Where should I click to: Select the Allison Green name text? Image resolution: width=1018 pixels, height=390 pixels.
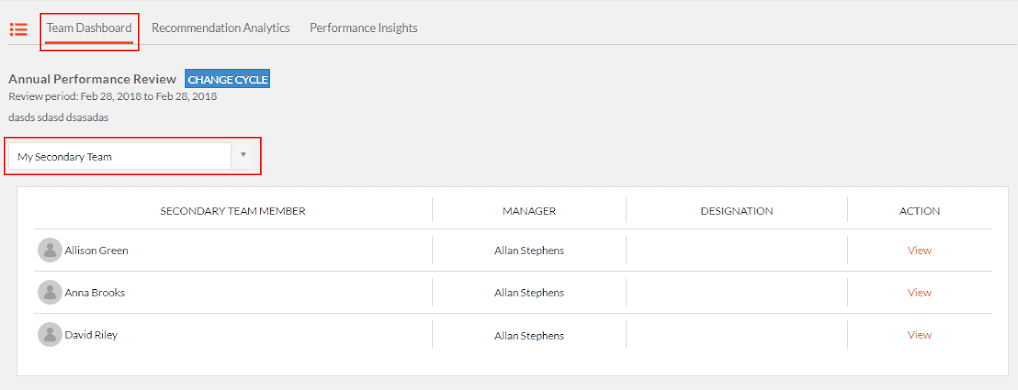96,250
